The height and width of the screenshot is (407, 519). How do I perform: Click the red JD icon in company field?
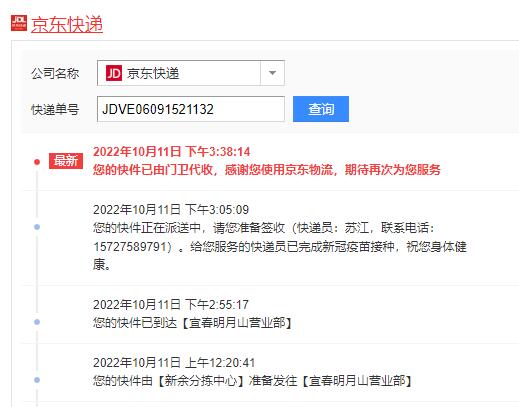[x=114, y=73]
